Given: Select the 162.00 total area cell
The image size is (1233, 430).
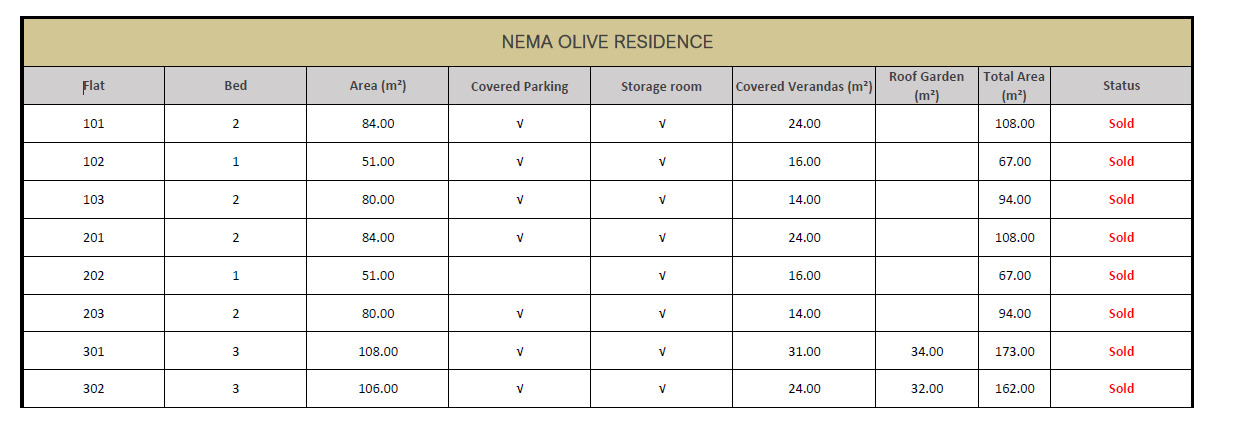Looking at the screenshot, I should pos(1014,389).
